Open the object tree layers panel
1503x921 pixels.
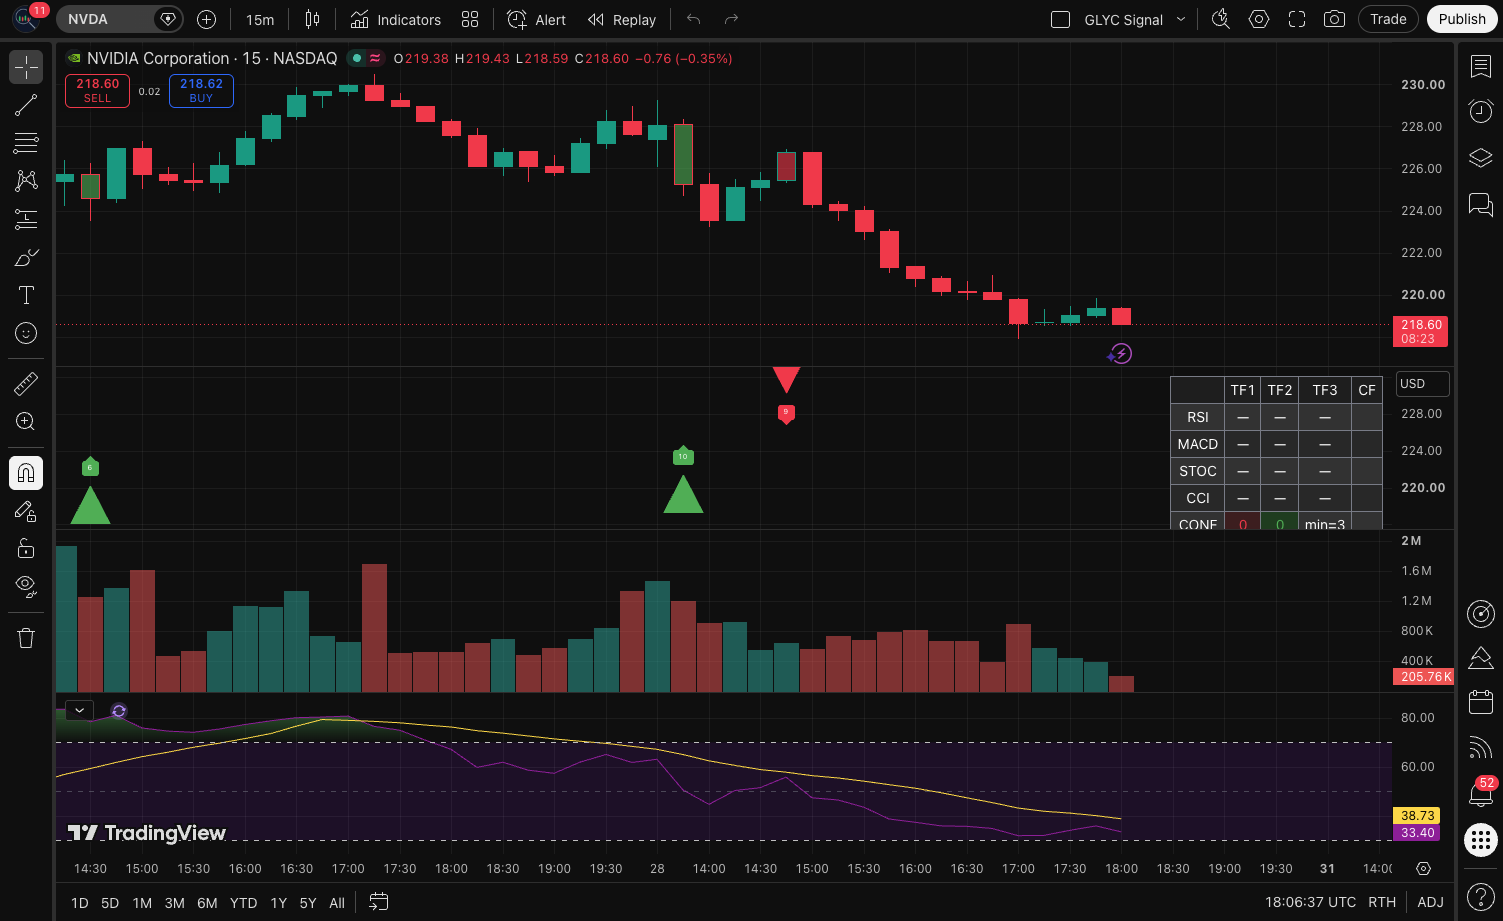point(1480,158)
